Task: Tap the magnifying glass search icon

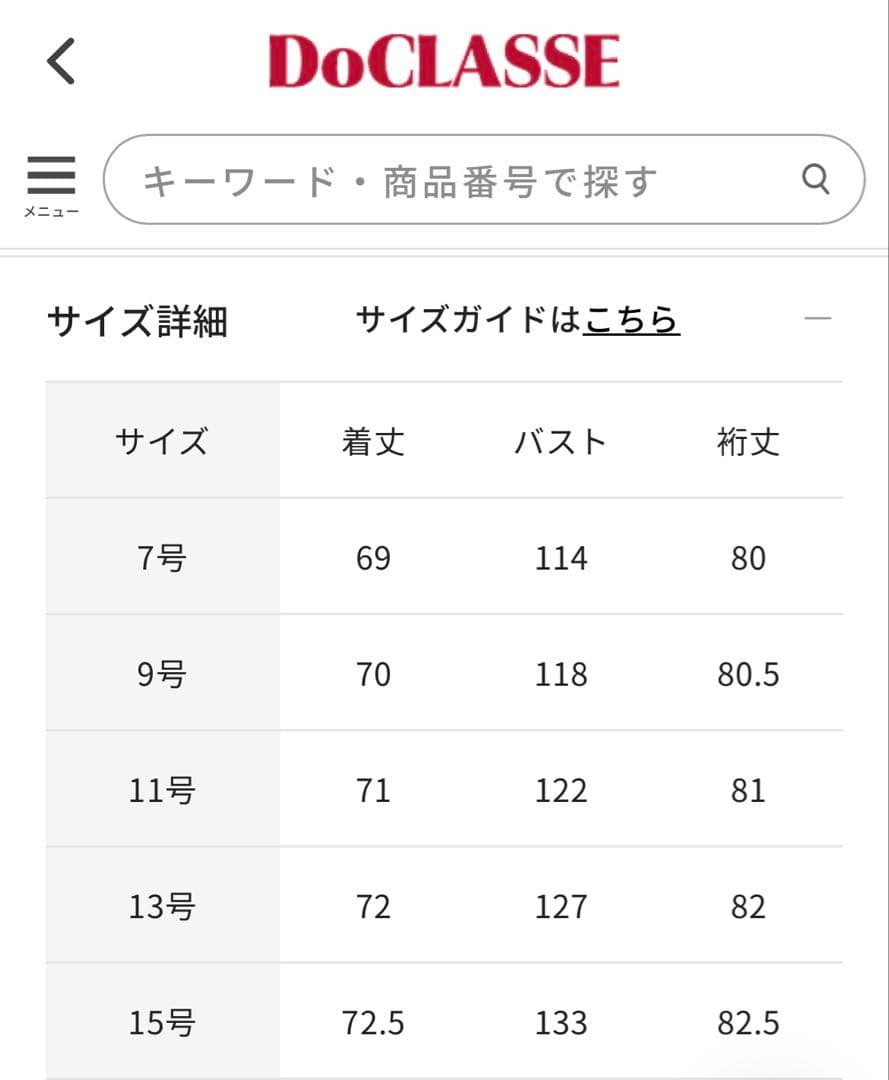Action: coord(816,180)
